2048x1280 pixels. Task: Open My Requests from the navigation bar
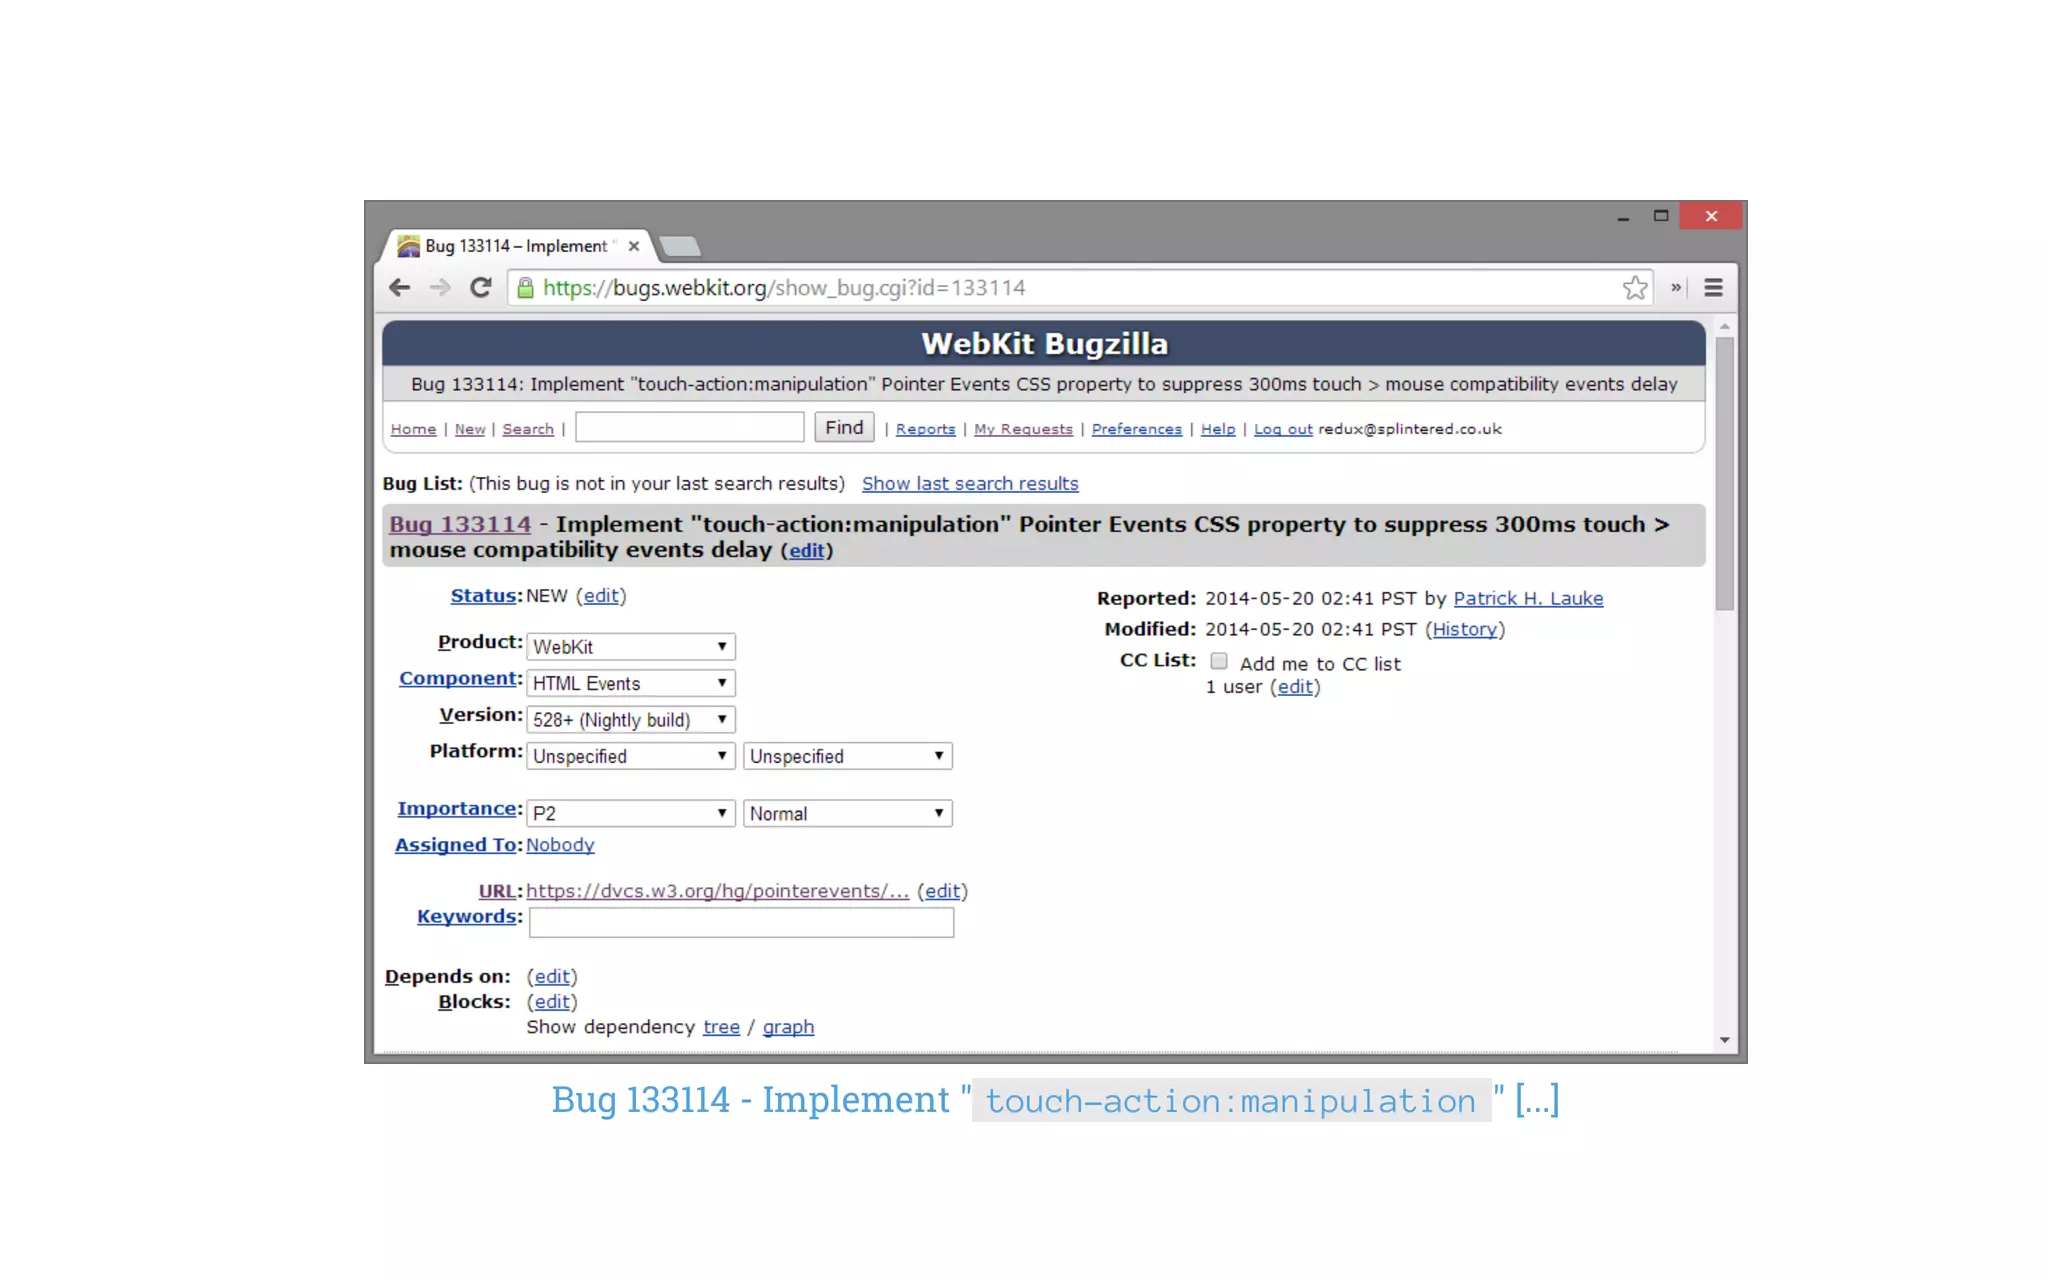(1023, 429)
